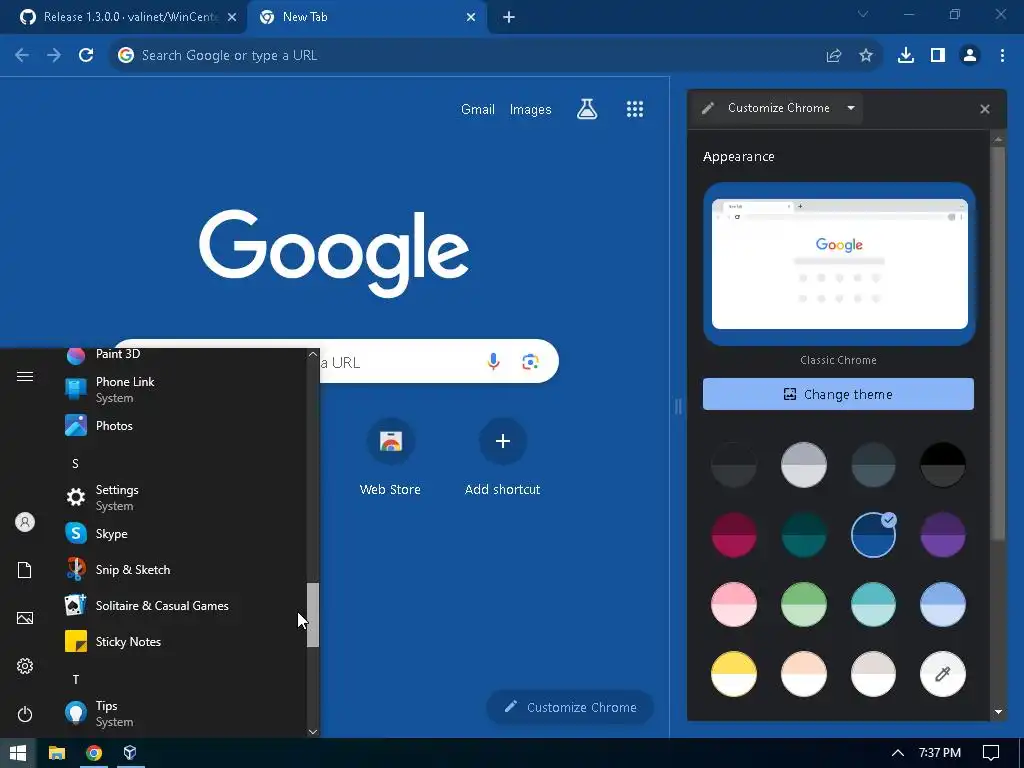Open the user account icon in Start menu

(x=25, y=522)
